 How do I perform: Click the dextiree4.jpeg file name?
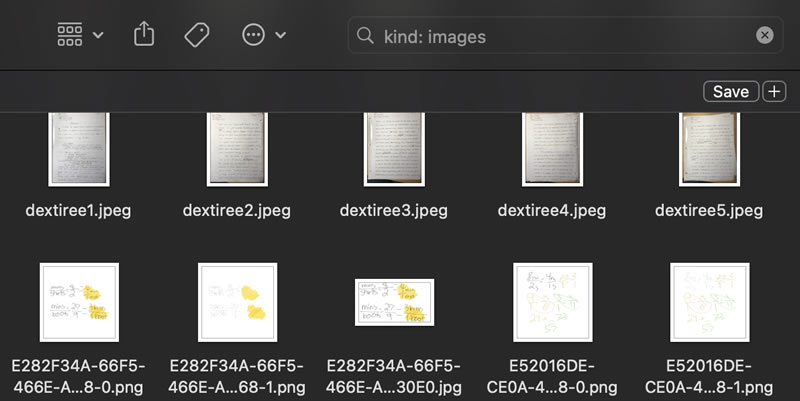(x=552, y=211)
